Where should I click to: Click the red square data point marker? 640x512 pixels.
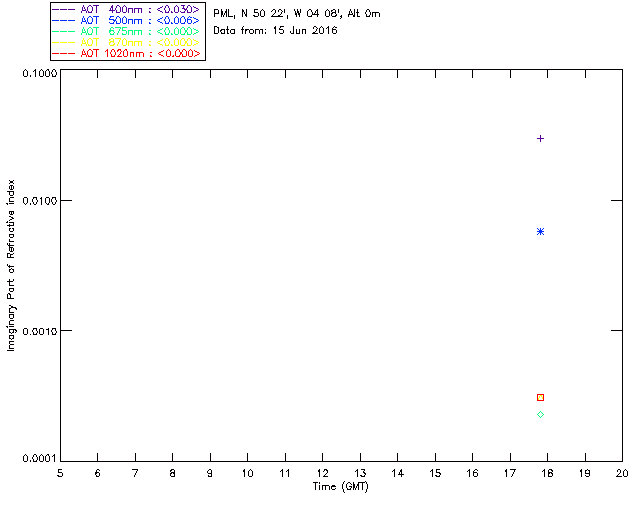click(540, 397)
